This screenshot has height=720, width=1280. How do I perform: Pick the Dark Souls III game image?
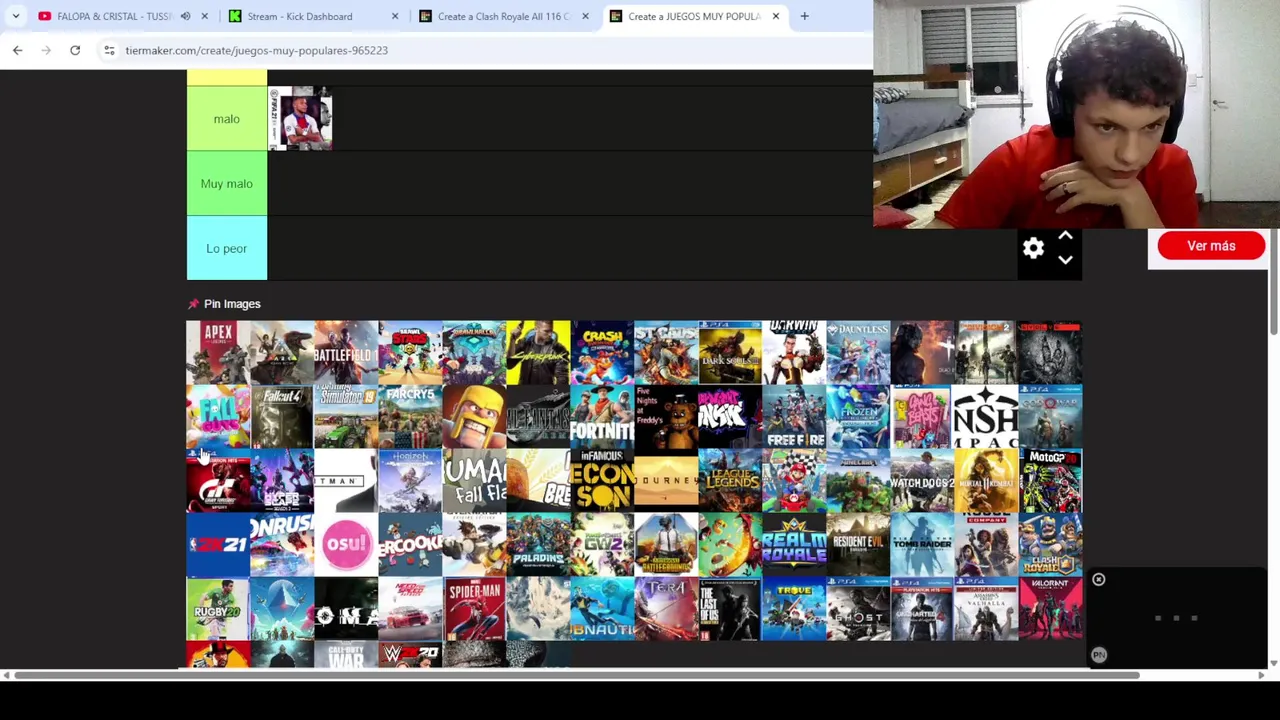[730, 353]
